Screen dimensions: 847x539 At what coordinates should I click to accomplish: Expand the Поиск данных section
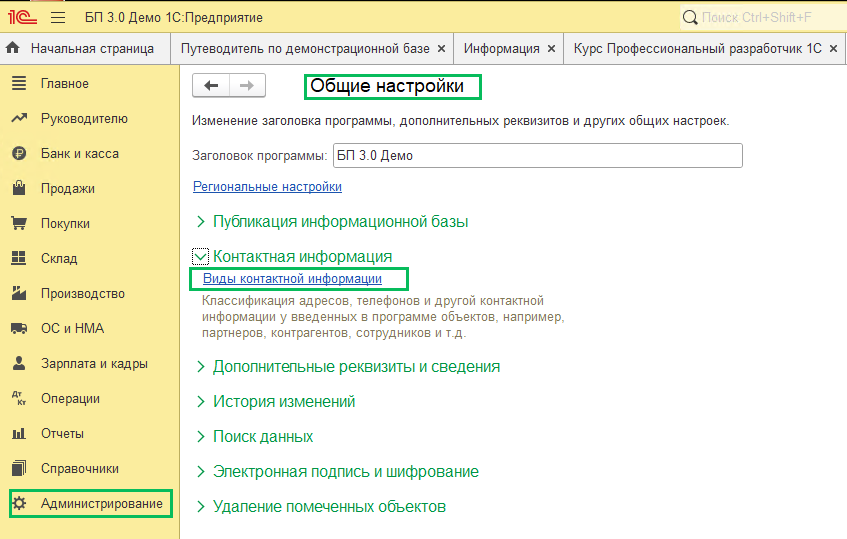coord(201,437)
